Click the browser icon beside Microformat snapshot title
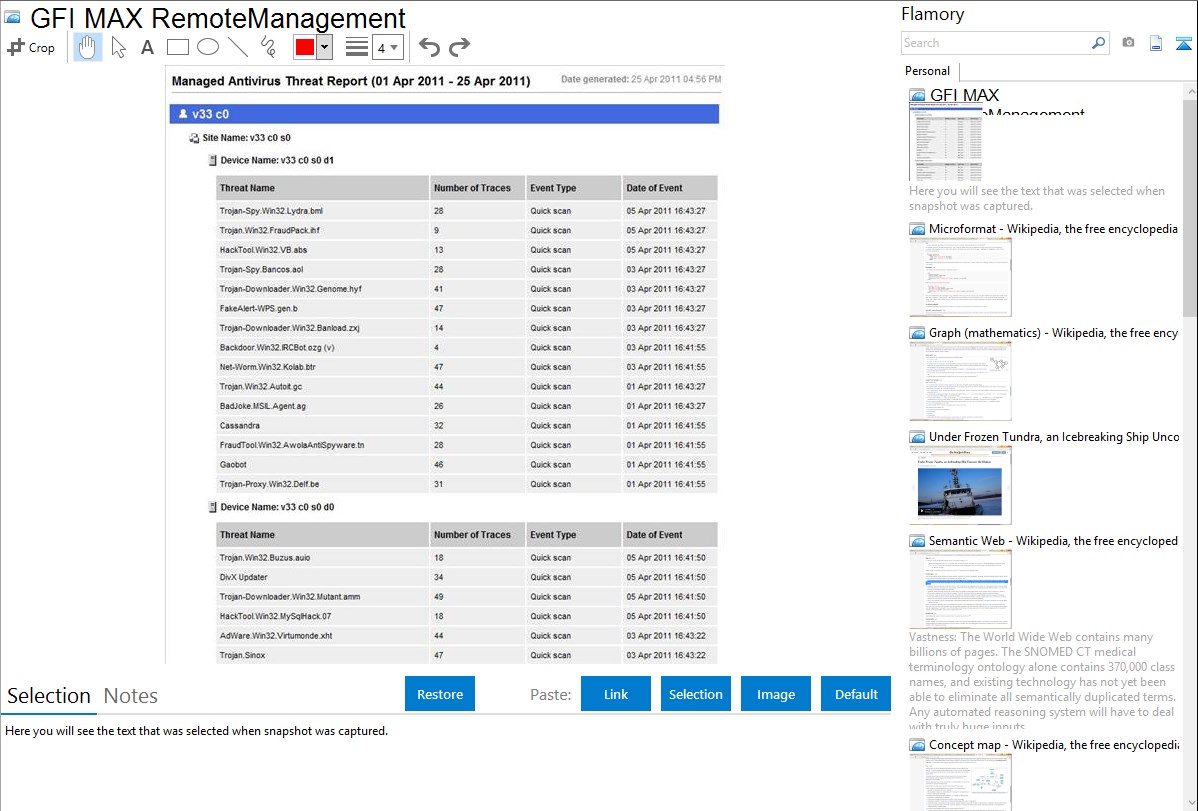The height and width of the screenshot is (811, 1198). click(917, 229)
